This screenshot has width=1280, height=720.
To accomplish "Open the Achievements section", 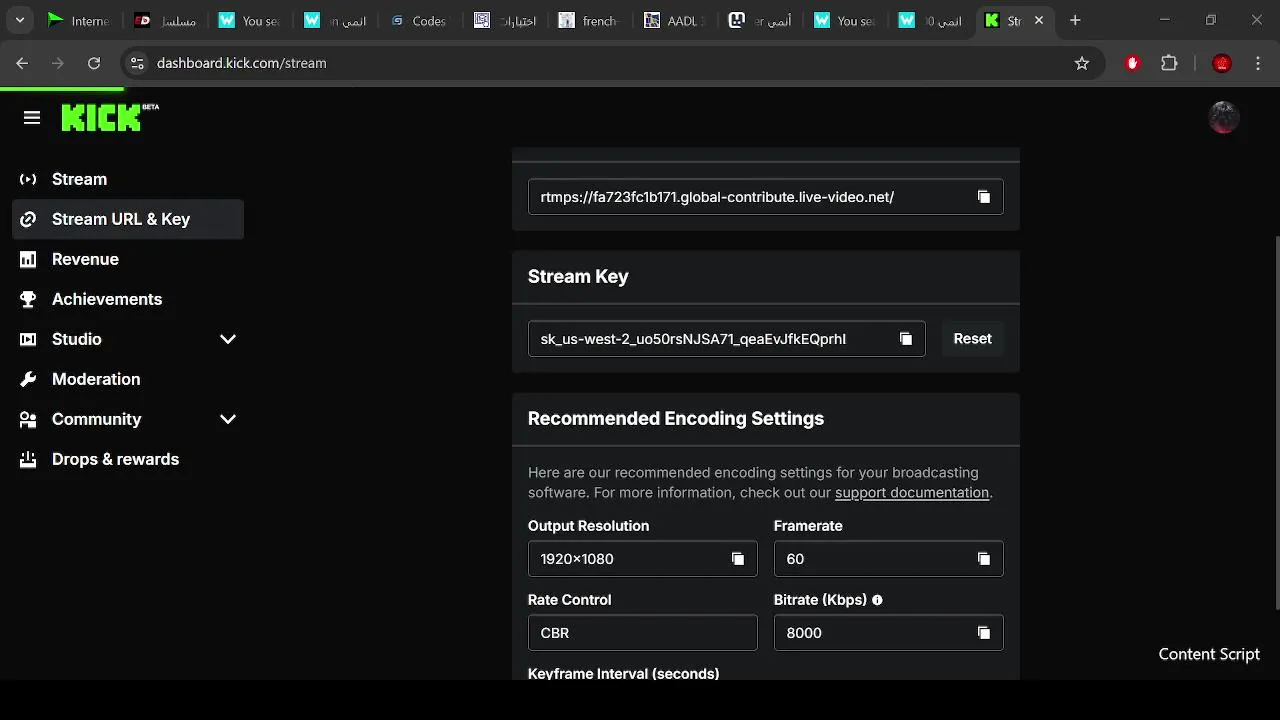I will pos(106,299).
